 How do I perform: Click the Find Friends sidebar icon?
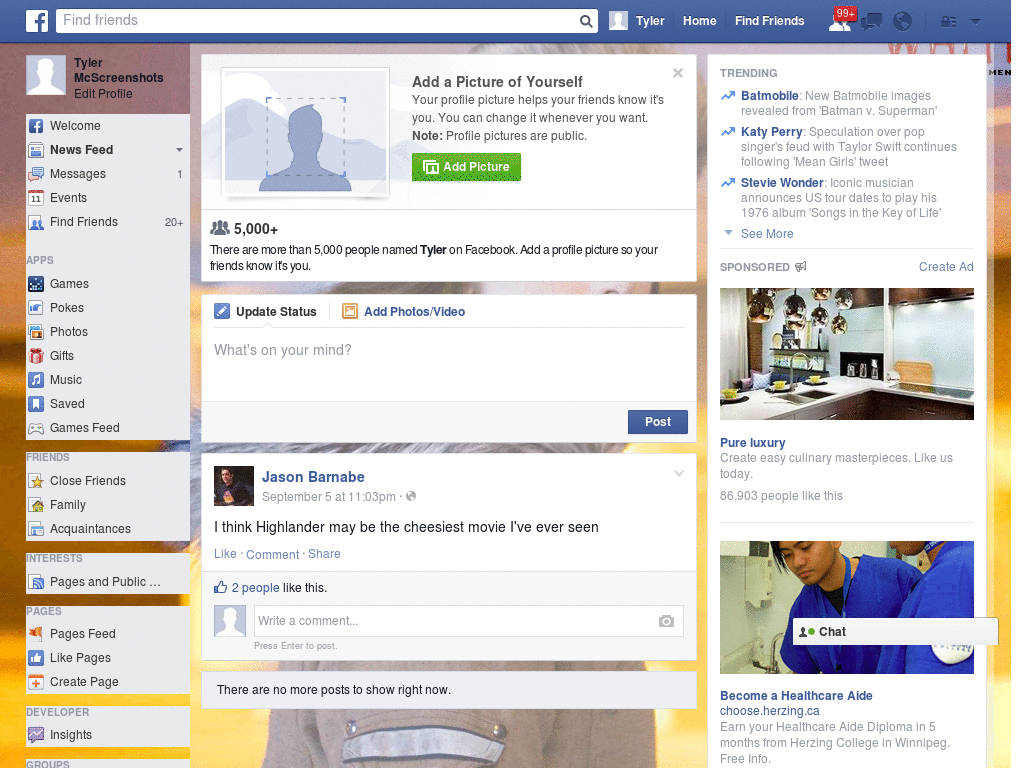point(36,222)
